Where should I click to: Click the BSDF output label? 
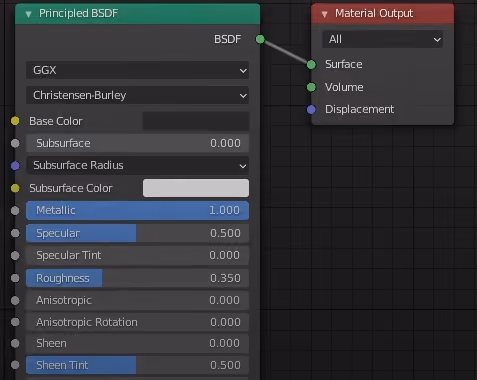pos(227,39)
